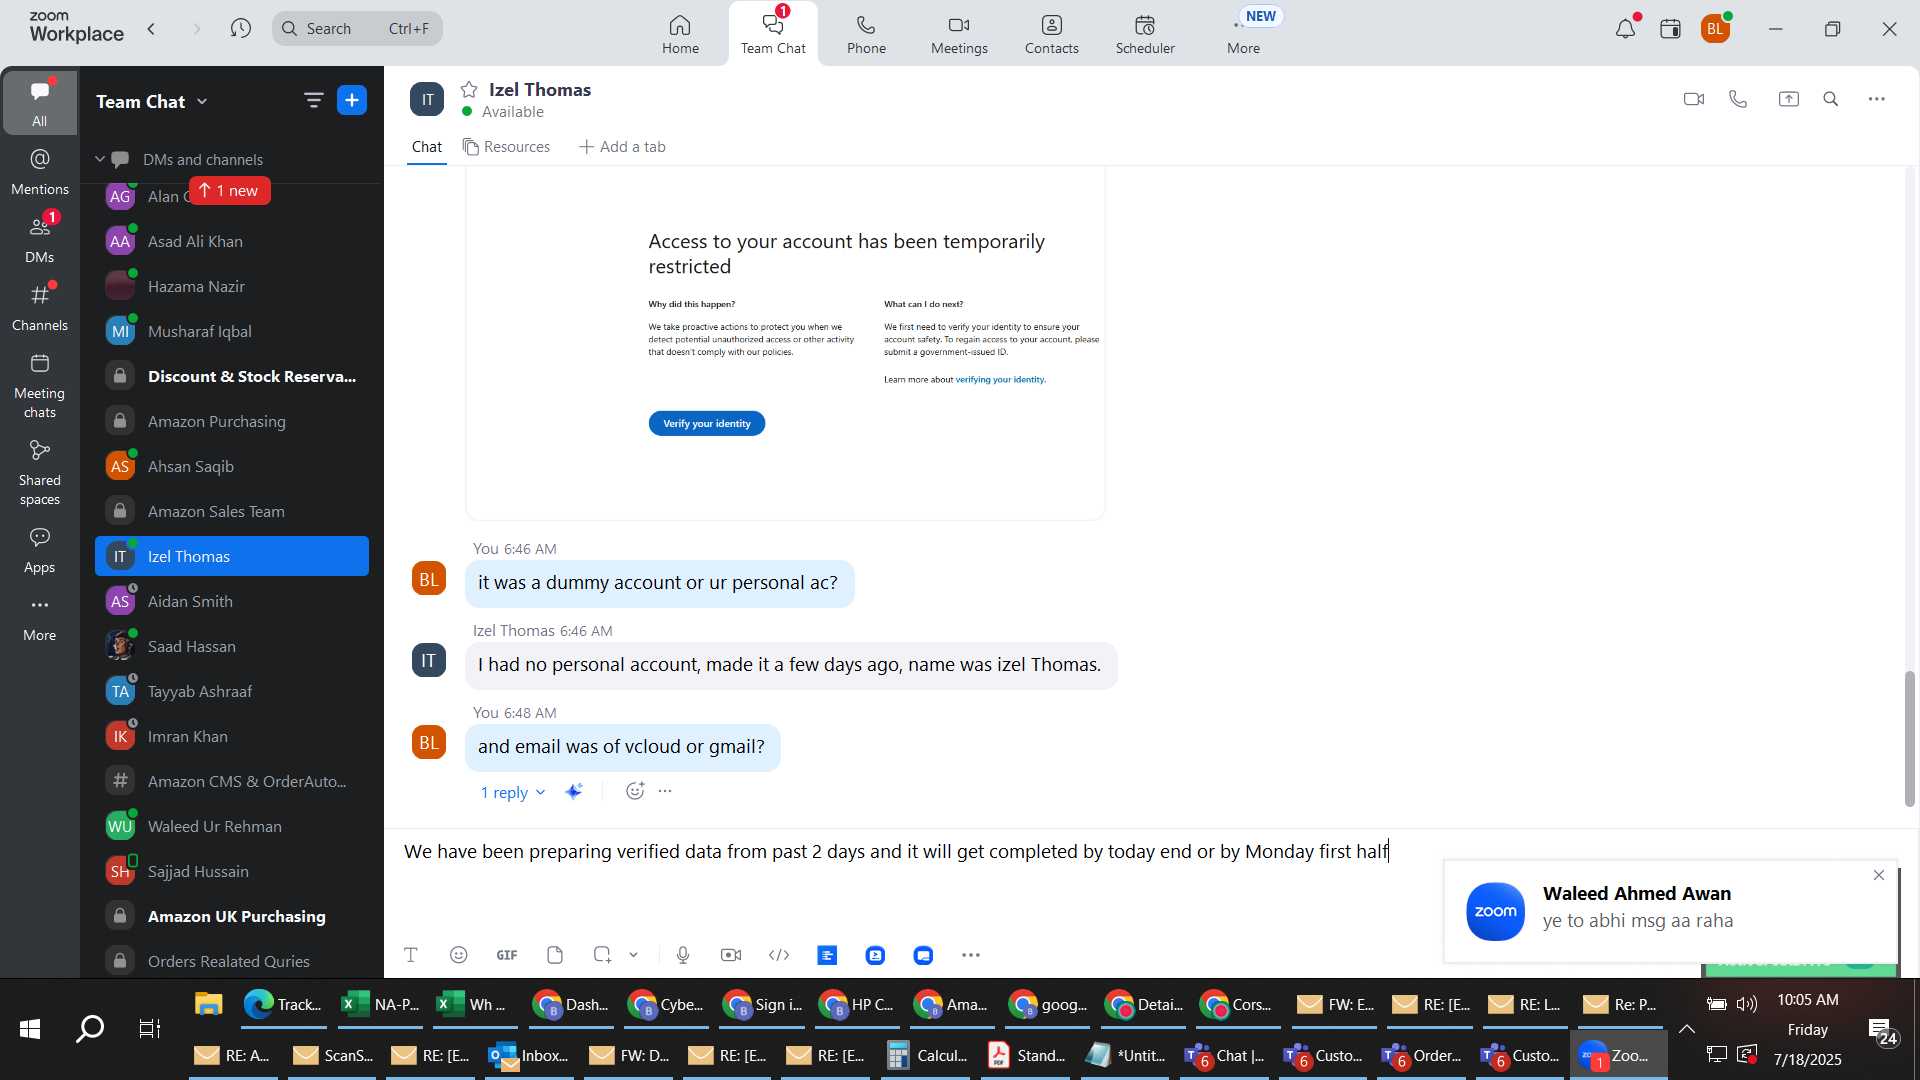Select DMs in left sidebar
This screenshot has width=1920, height=1080.
(40, 238)
